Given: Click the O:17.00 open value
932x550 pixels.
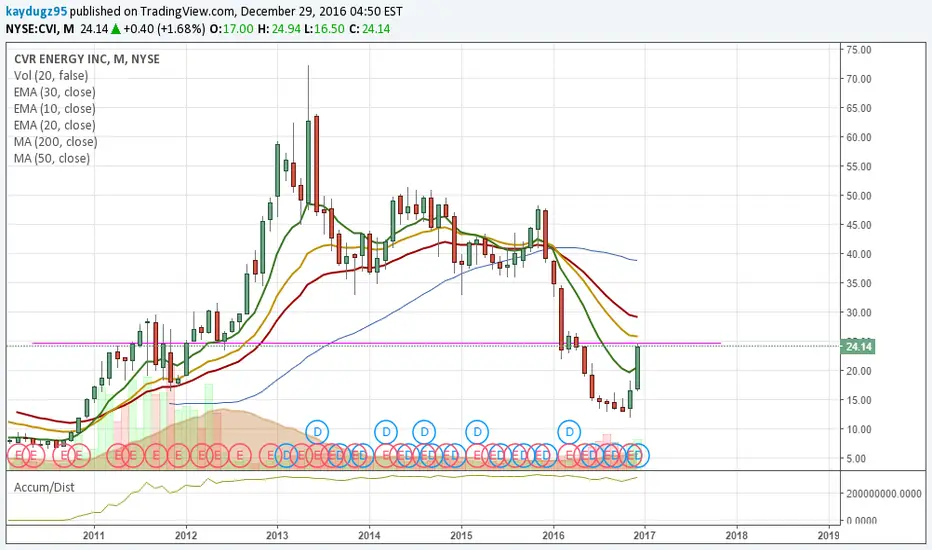Looking at the screenshot, I should pyautogui.click(x=231, y=29).
